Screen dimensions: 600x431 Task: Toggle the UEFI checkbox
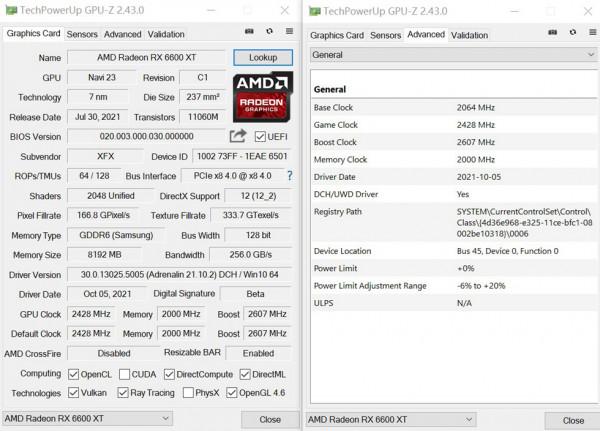point(260,137)
